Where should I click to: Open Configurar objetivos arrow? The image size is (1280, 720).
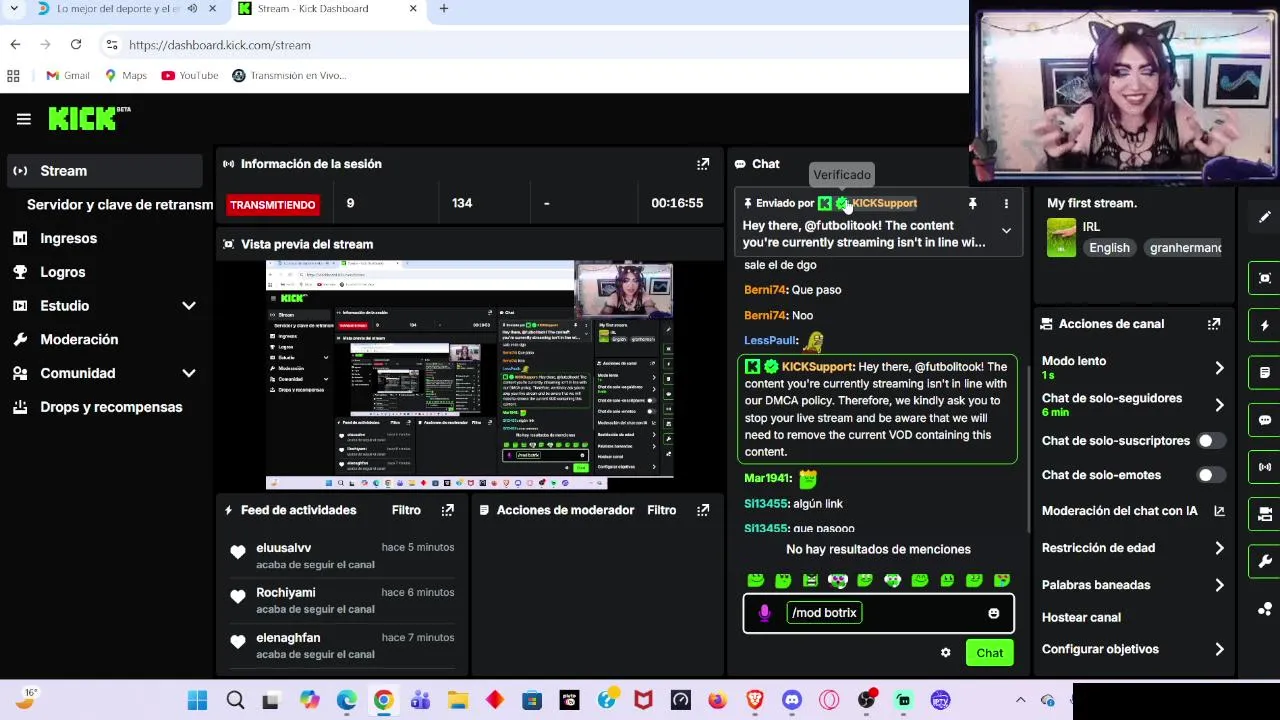pyautogui.click(x=1219, y=649)
